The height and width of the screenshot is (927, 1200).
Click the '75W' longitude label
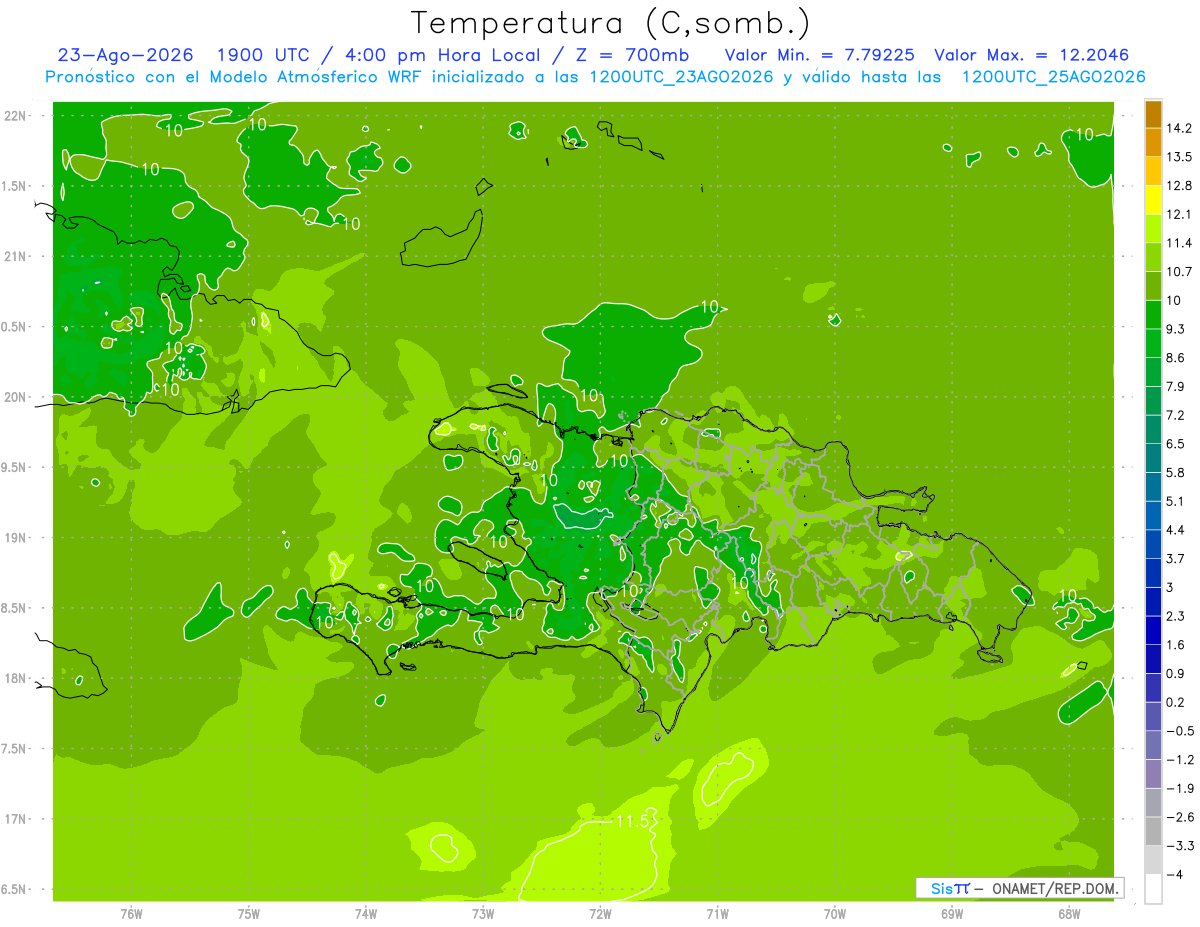(249, 913)
